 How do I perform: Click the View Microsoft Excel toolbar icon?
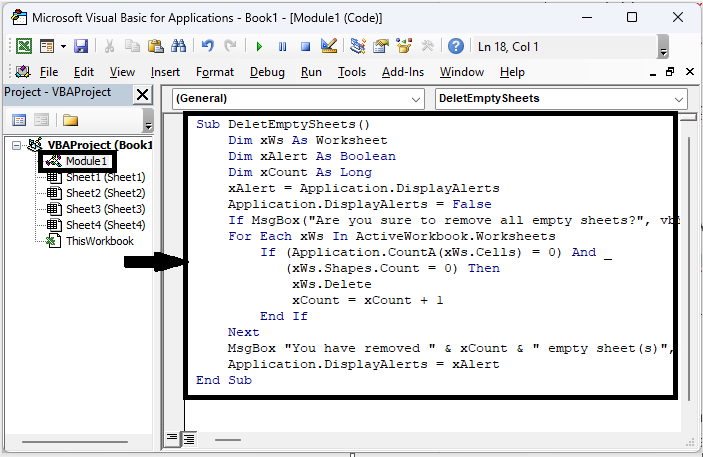tap(24, 46)
